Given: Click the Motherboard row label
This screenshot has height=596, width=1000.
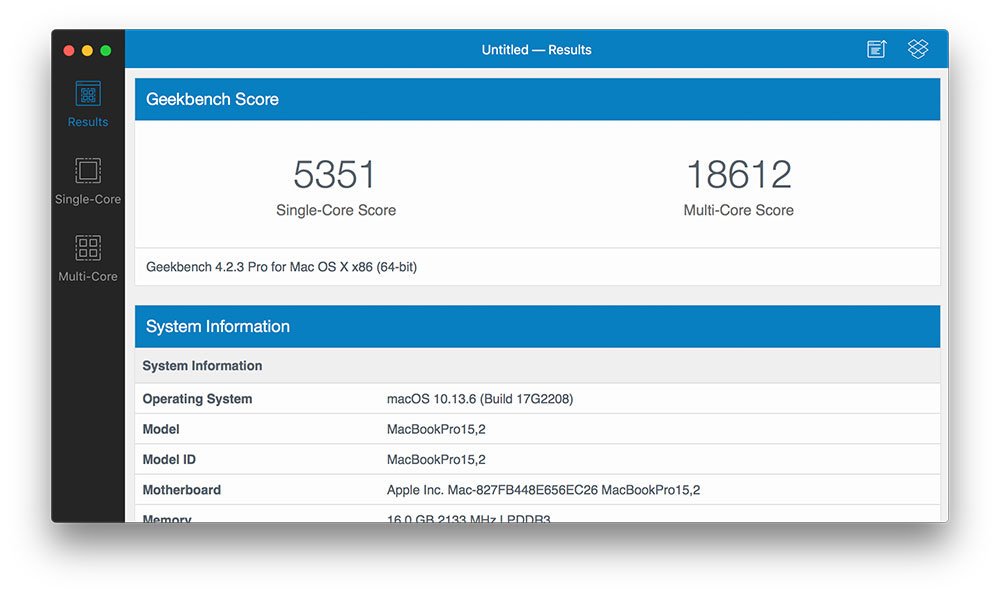Looking at the screenshot, I should click(182, 490).
